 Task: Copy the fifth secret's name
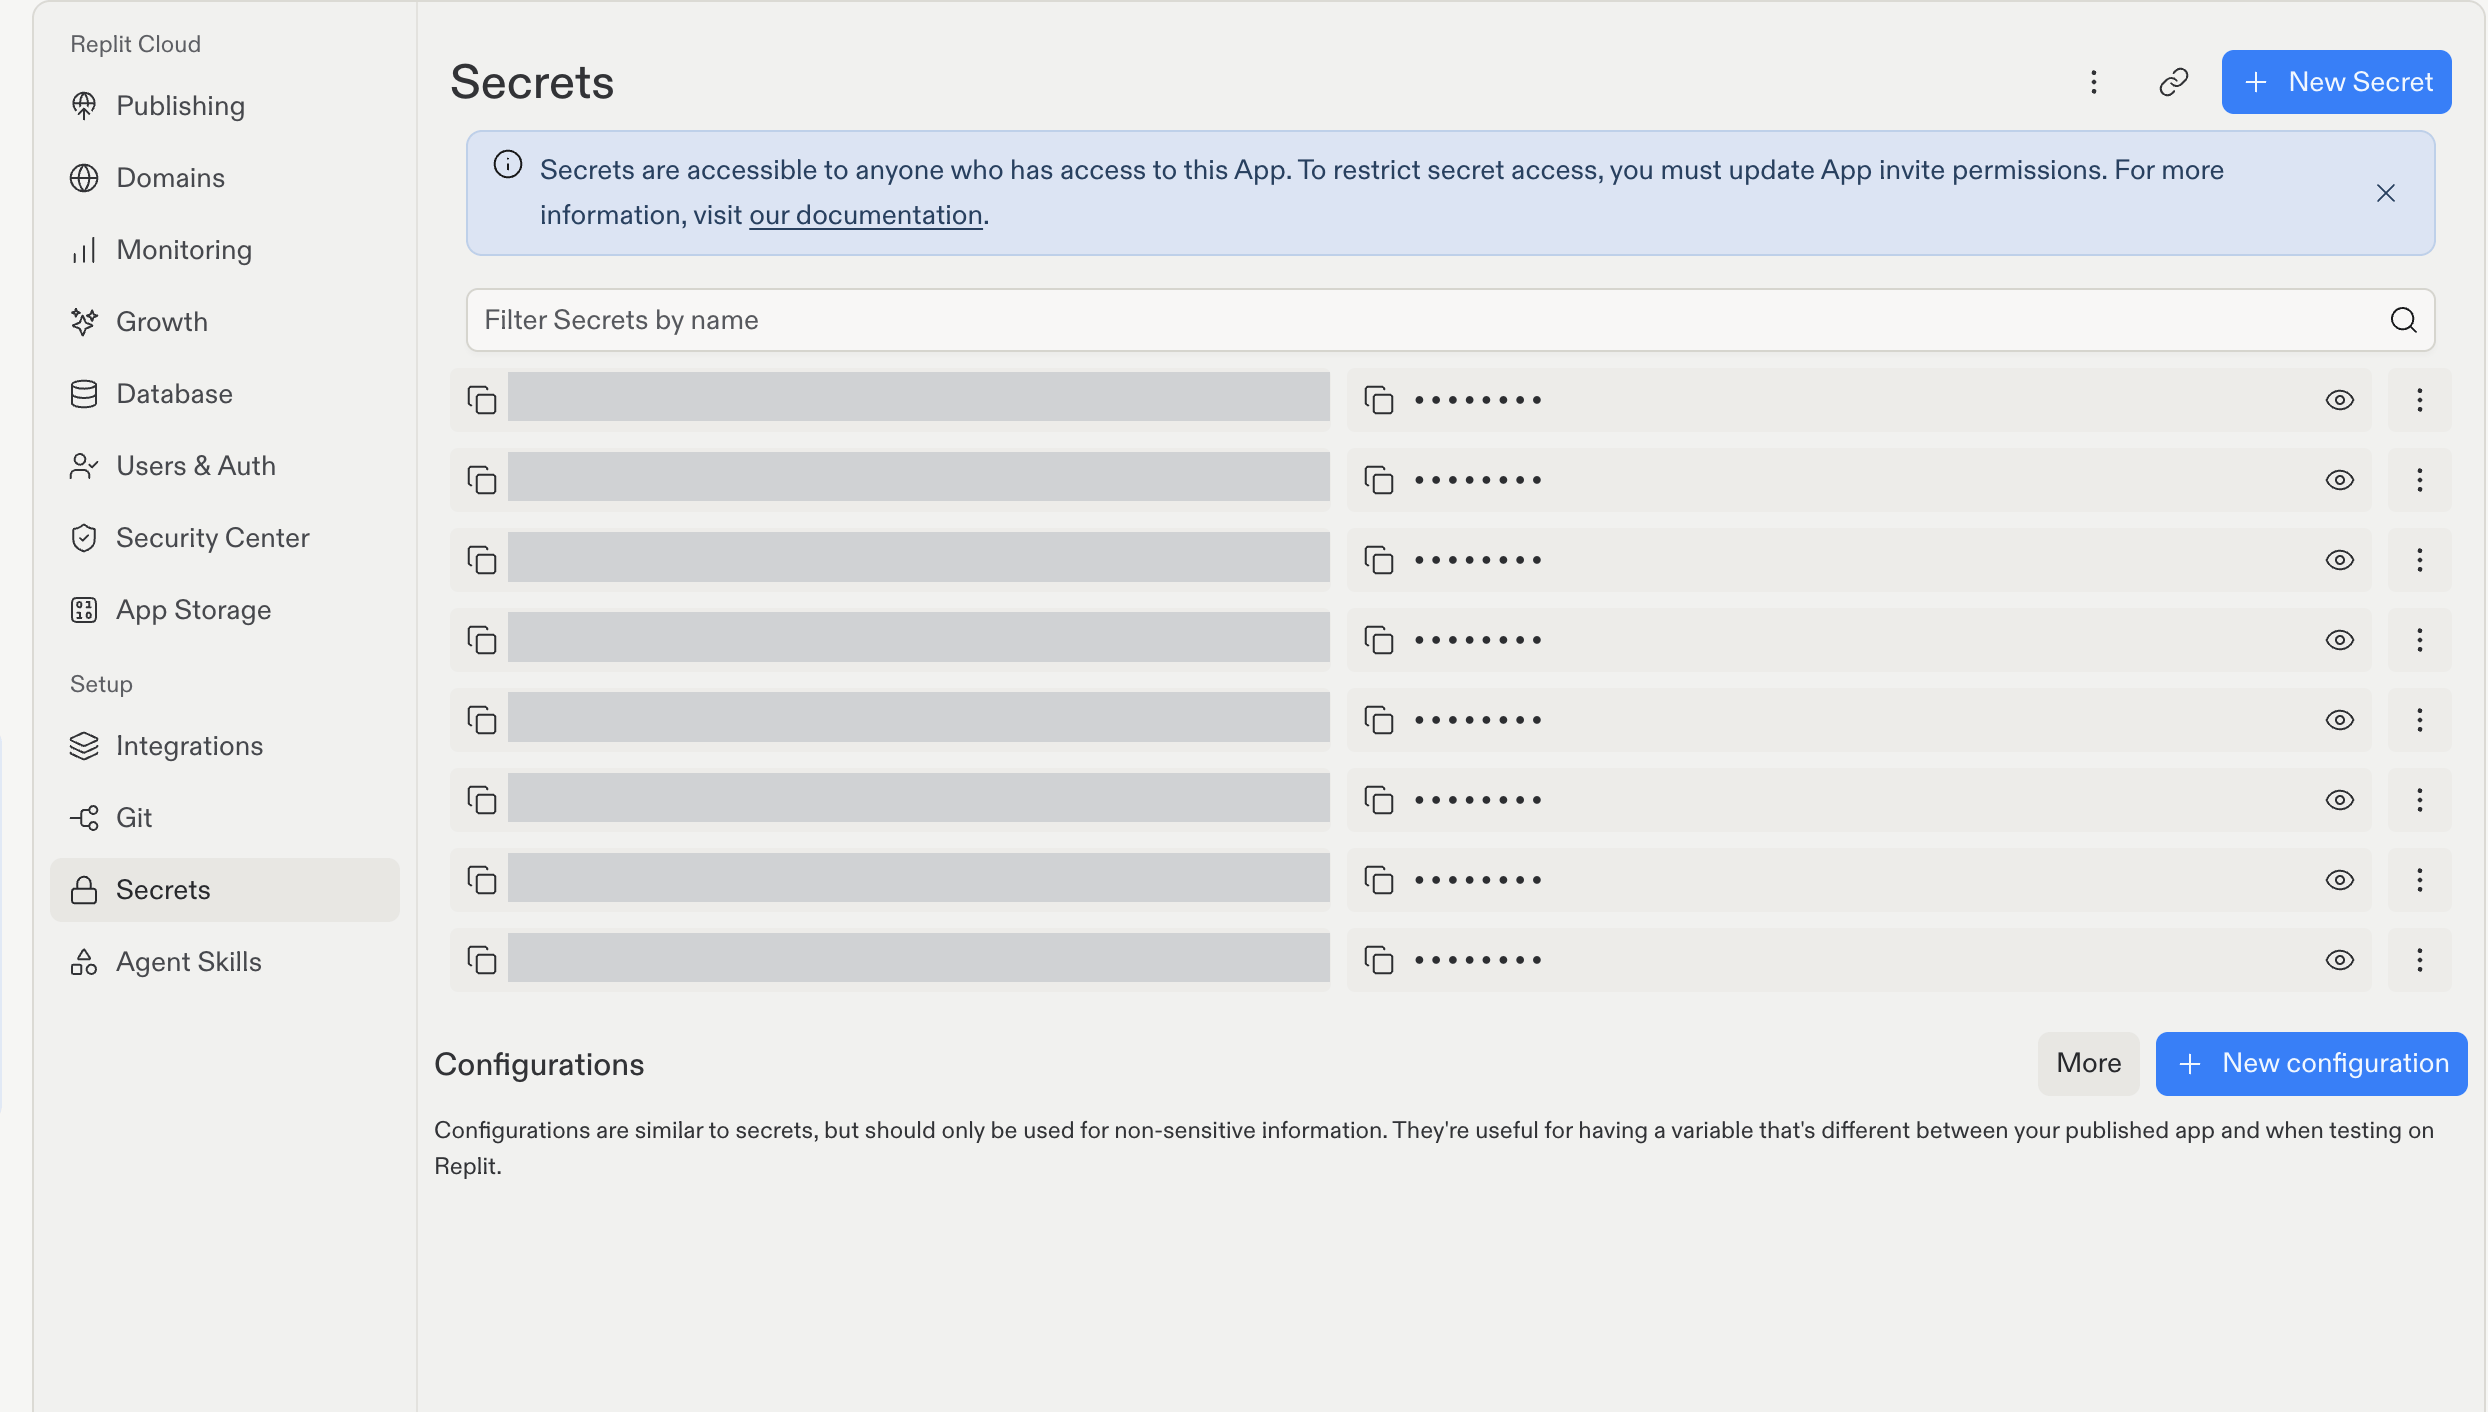[x=482, y=720]
